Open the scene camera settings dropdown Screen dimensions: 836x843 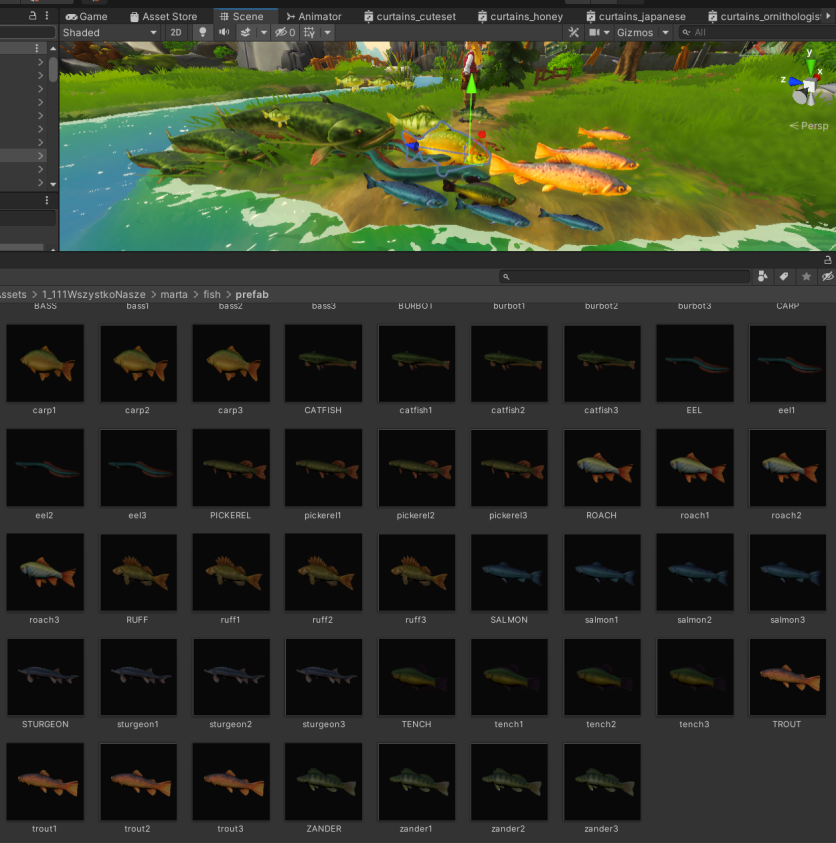600,33
